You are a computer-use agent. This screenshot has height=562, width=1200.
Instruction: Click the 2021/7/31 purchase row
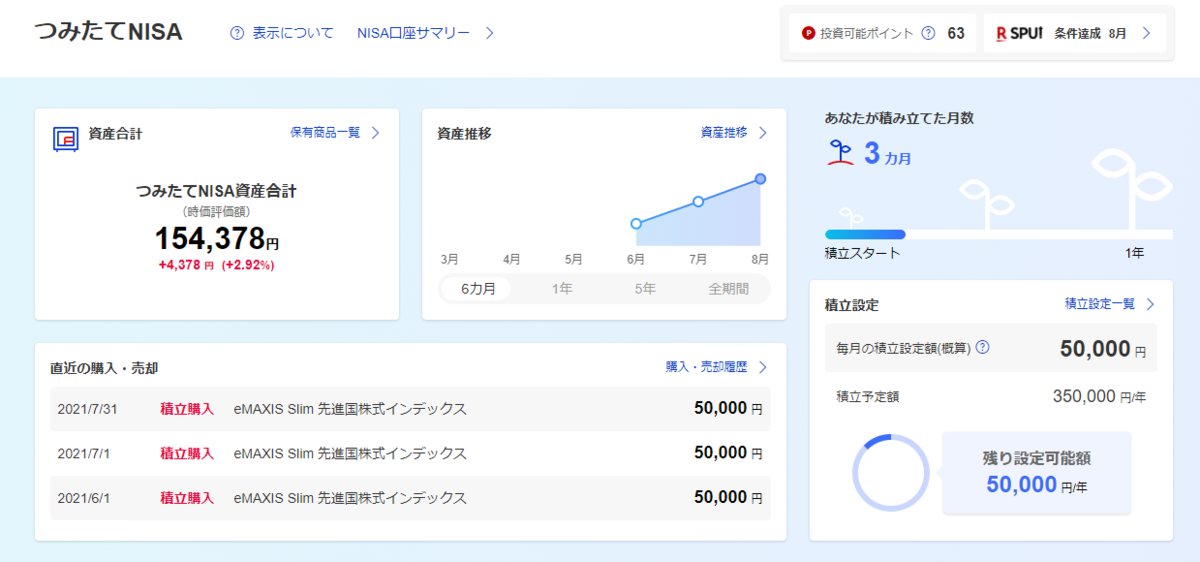tap(410, 409)
